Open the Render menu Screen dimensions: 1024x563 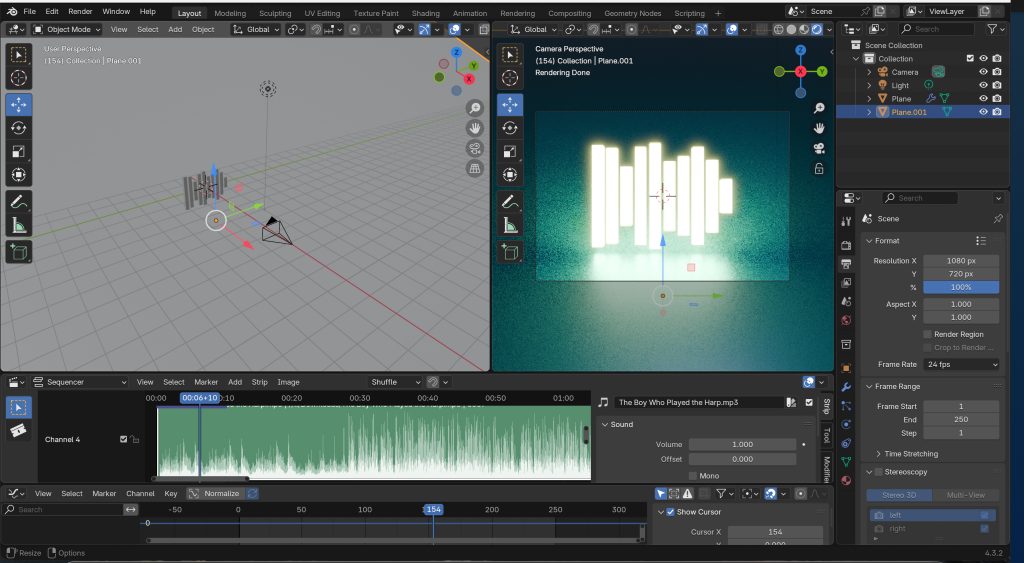tap(80, 11)
